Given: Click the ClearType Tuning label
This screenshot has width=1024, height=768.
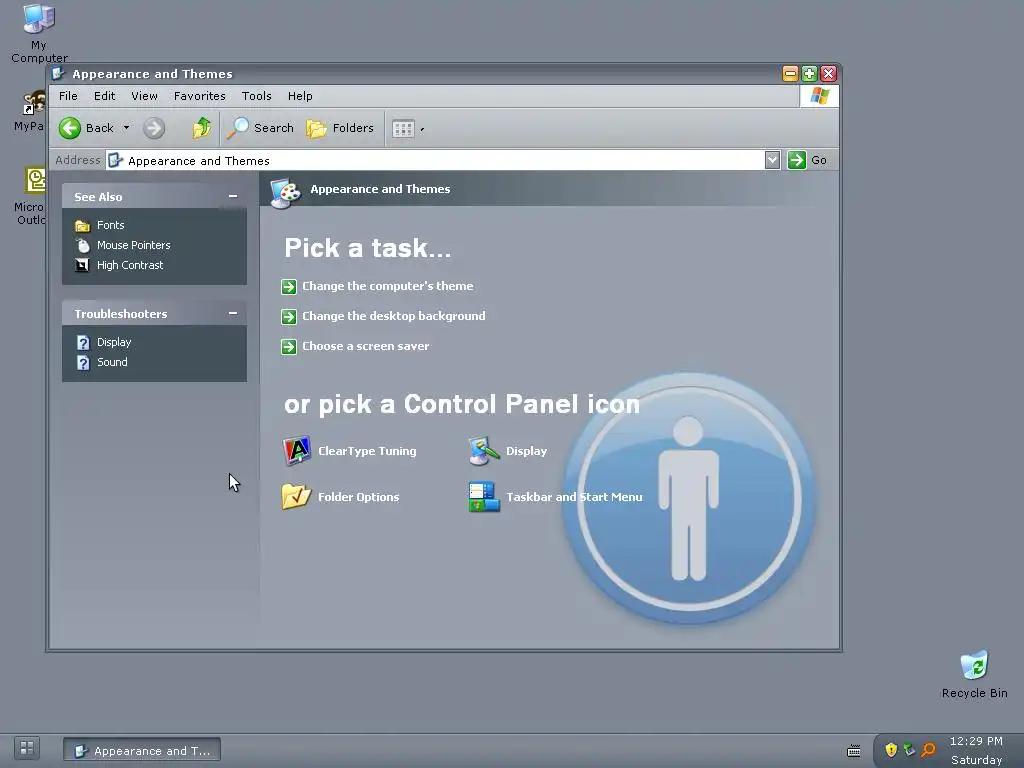Looking at the screenshot, I should pos(367,451).
